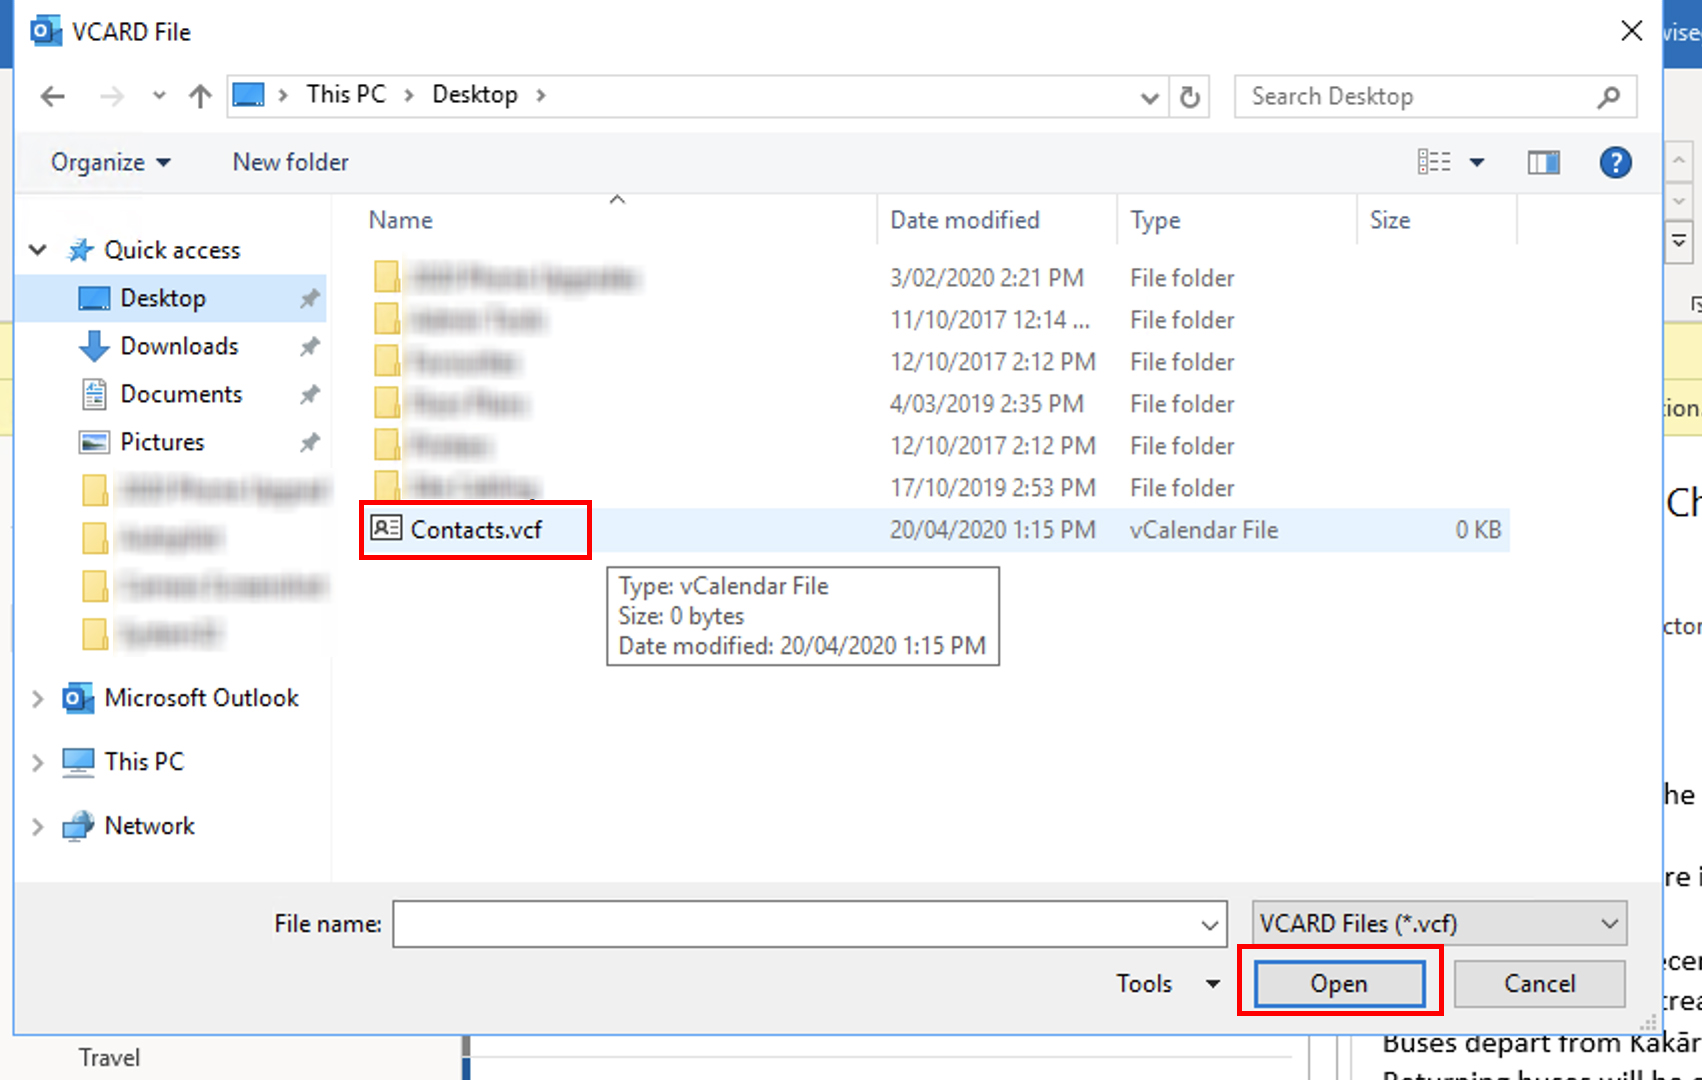
Task: Go back using the back arrow
Action: click(x=53, y=96)
